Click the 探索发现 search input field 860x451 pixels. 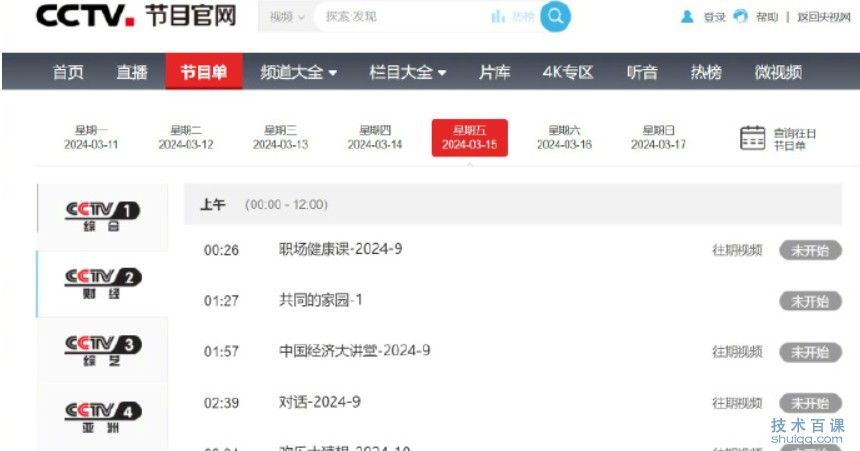(x=400, y=17)
